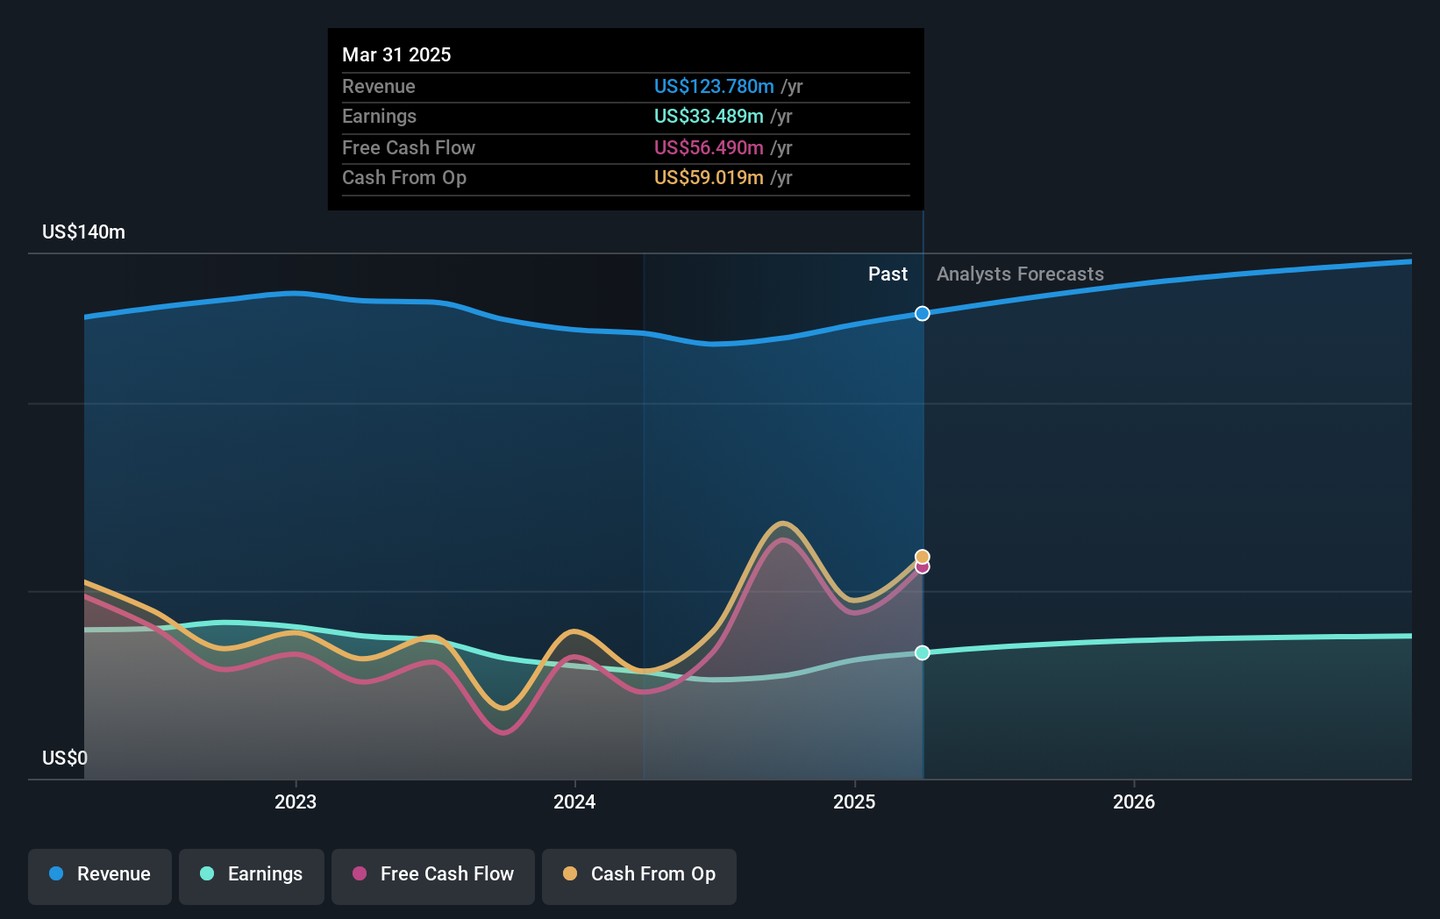The height and width of the screenshot is (919, 1440).
Task: Click the US$140m y-axis label
Action: pyautogui.click(x=84, y=232)
